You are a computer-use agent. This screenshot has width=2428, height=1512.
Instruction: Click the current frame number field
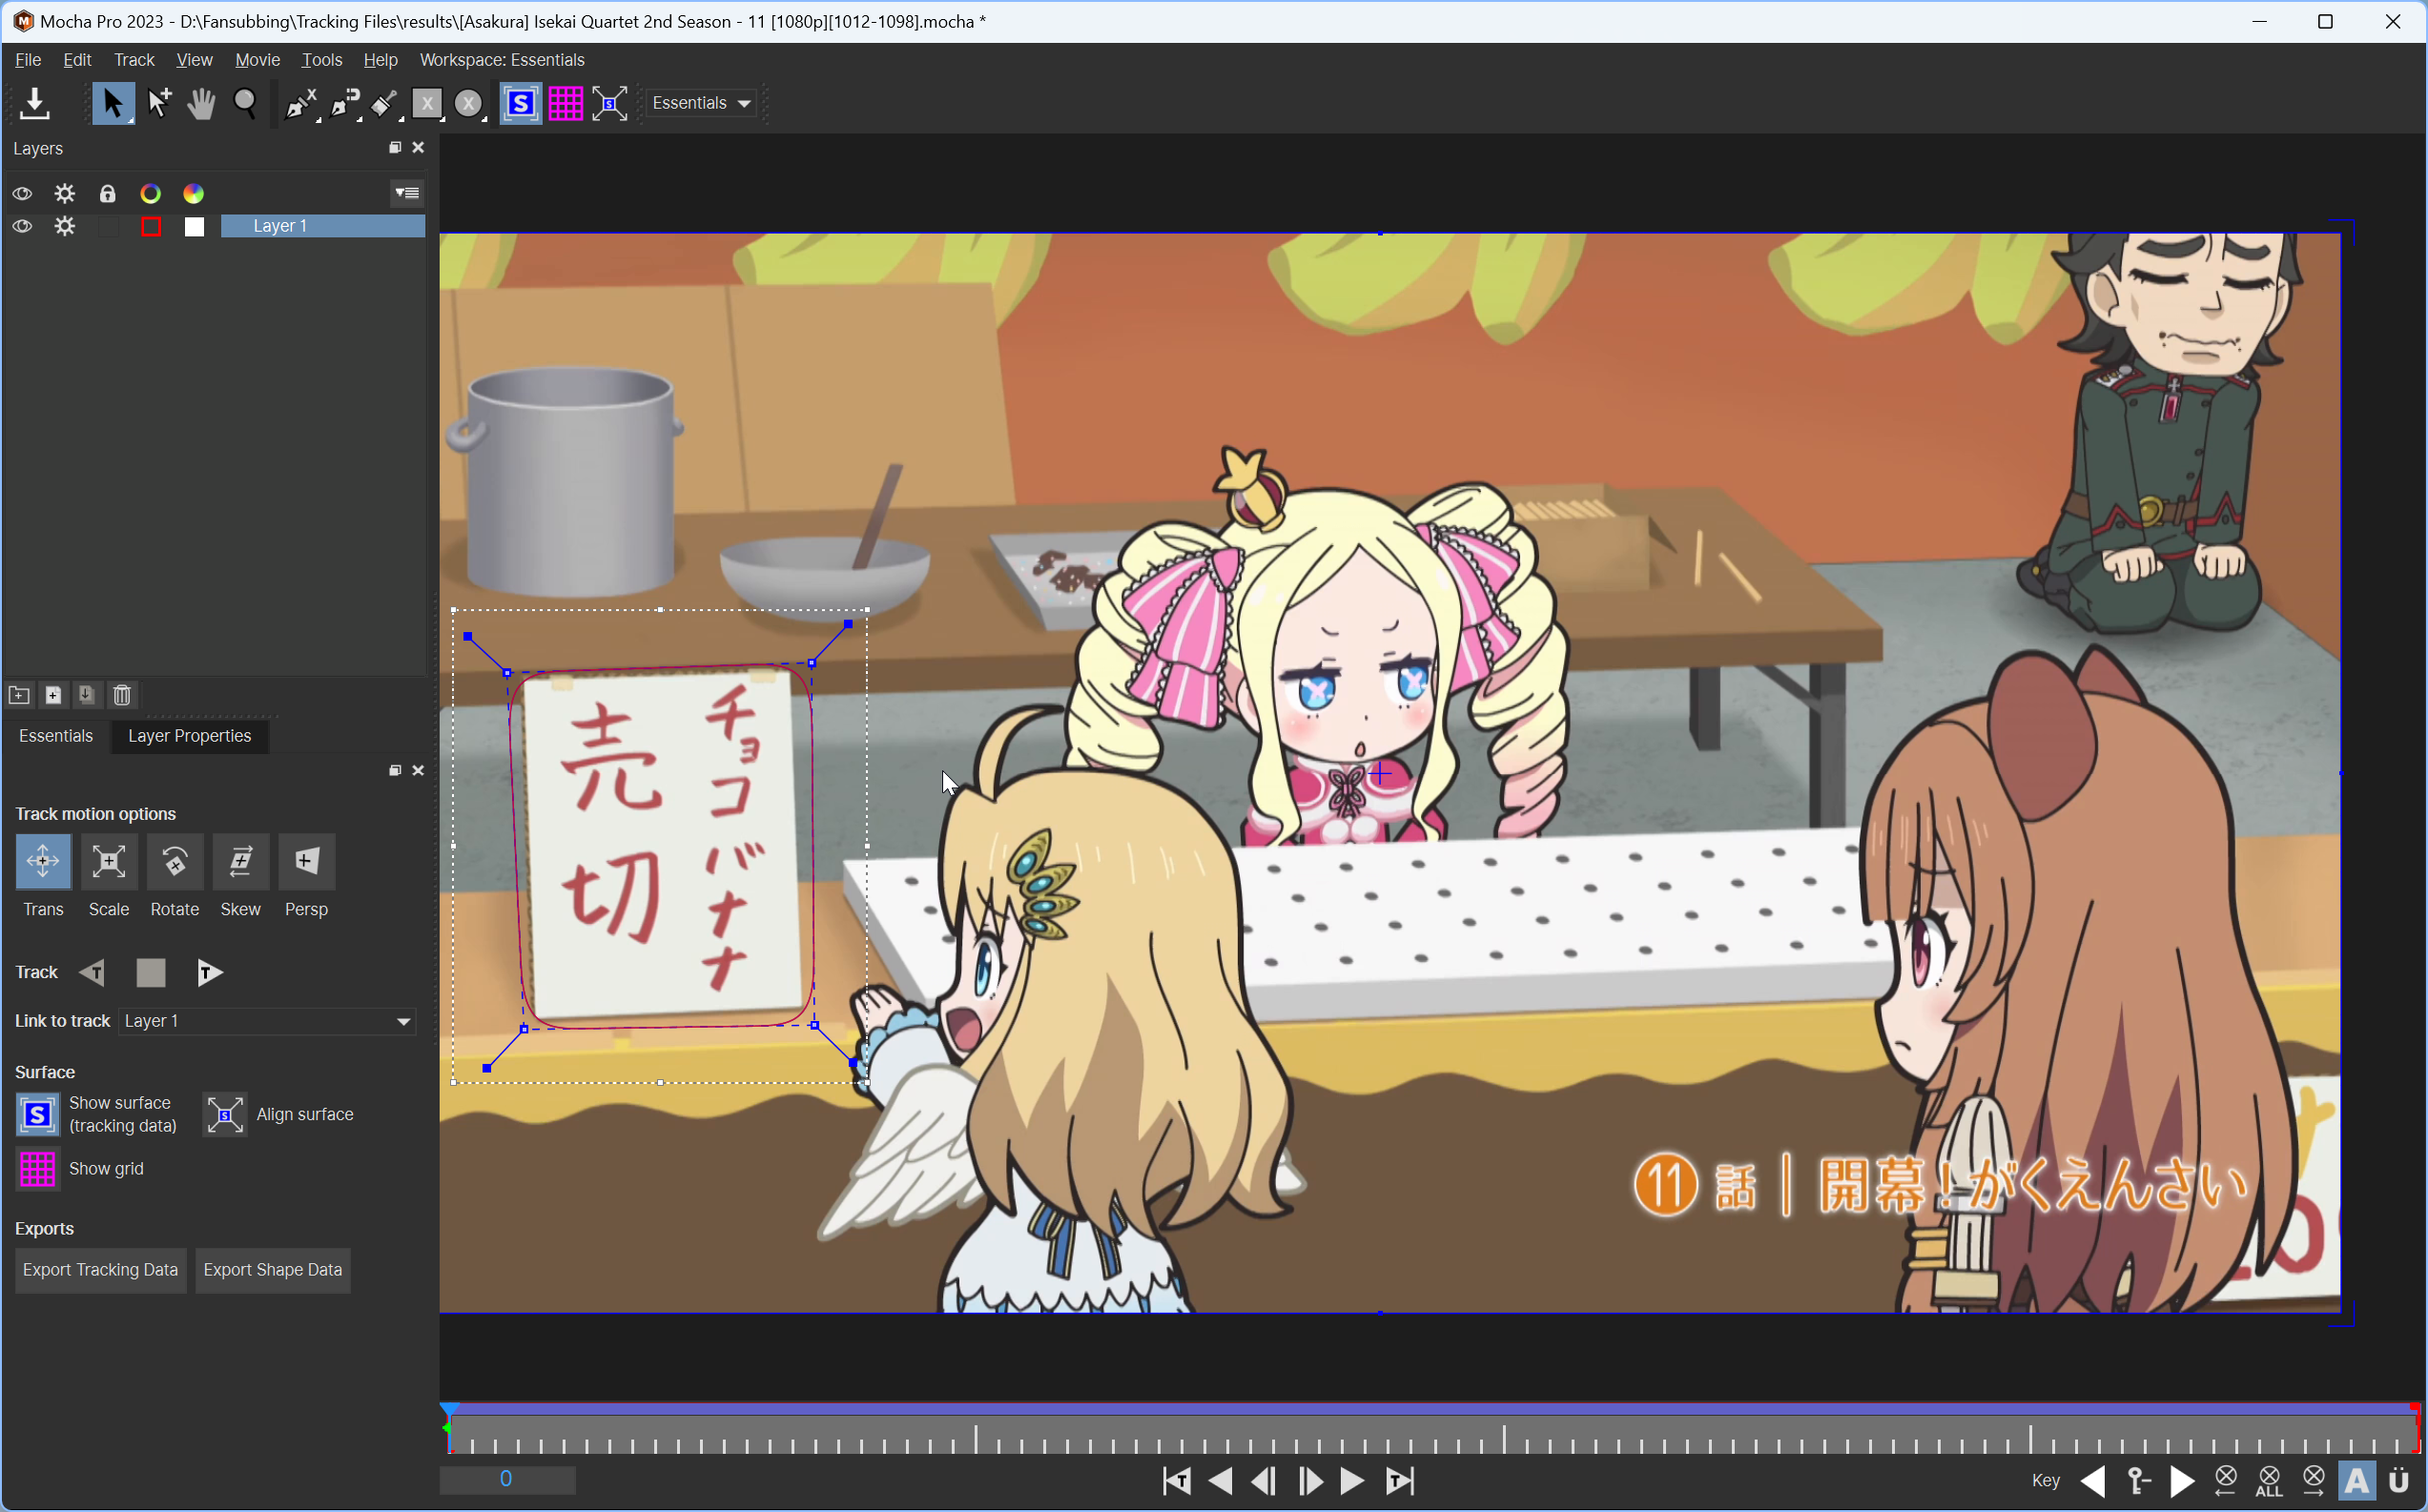click(x=507, y=1478)
